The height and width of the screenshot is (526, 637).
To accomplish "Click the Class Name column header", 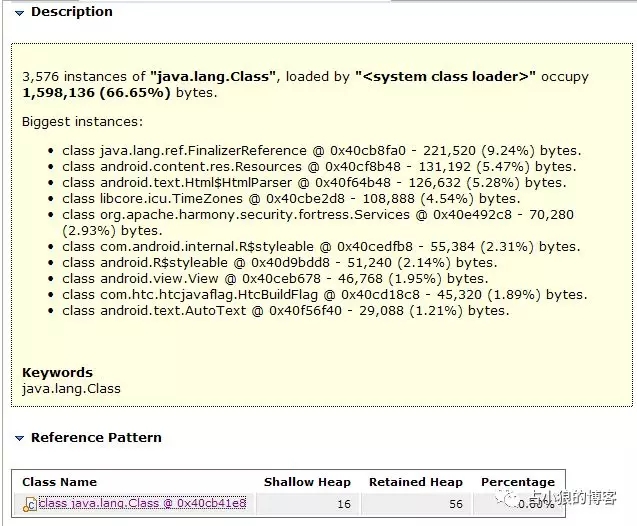I will tap(59, 482).
